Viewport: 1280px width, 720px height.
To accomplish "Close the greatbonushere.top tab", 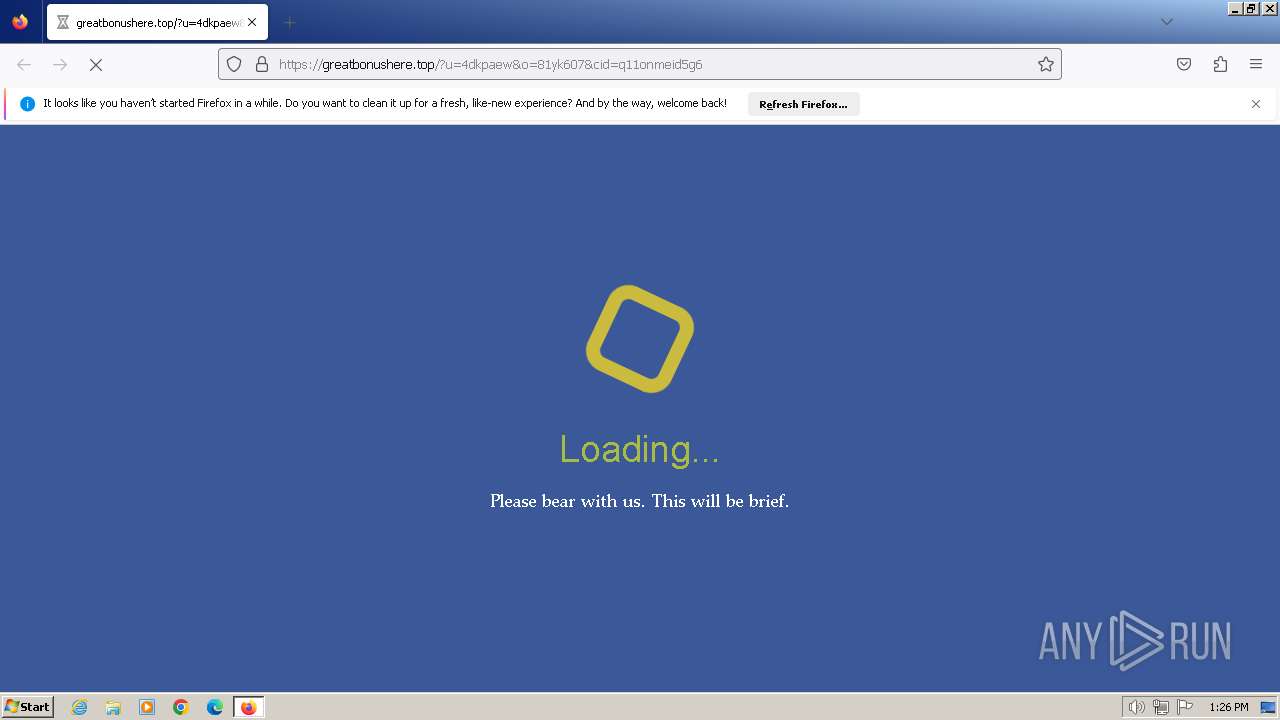I will (x=252, y=22).
